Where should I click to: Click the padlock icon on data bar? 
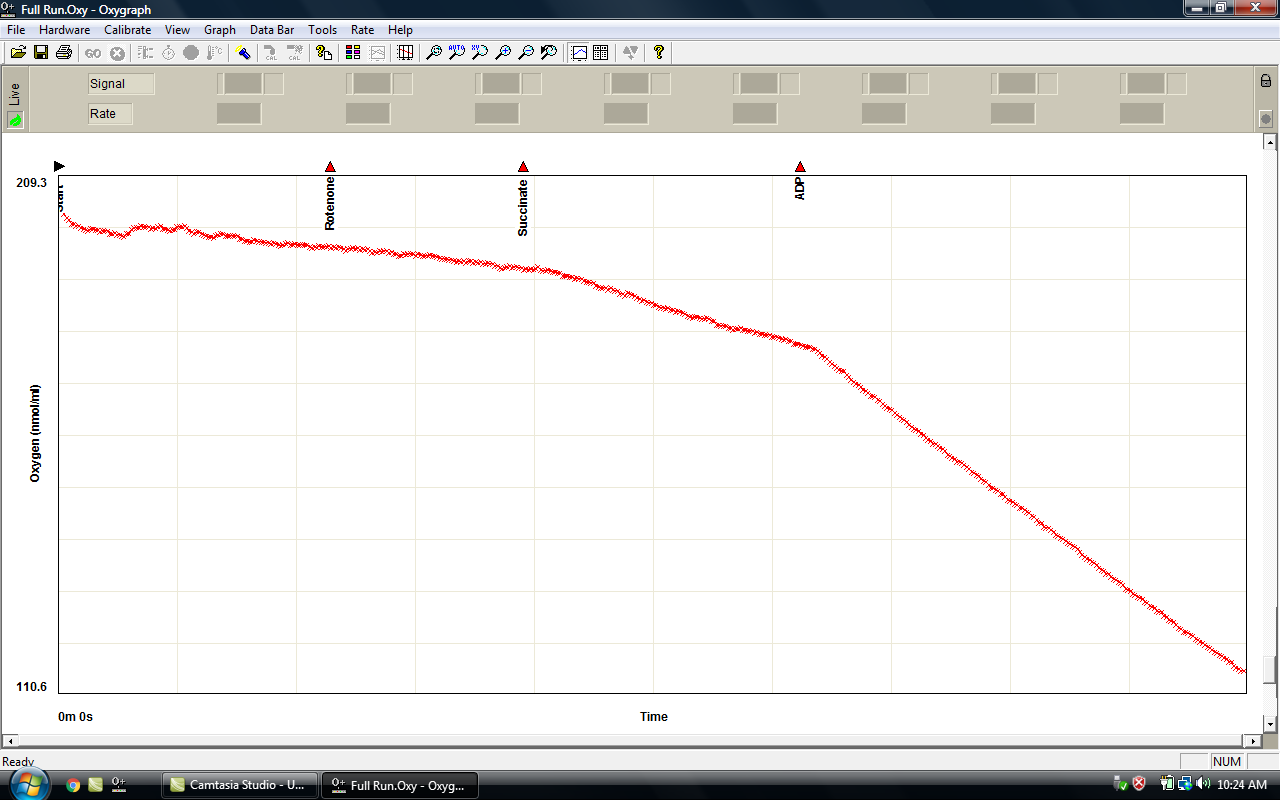click(1265, 81)
